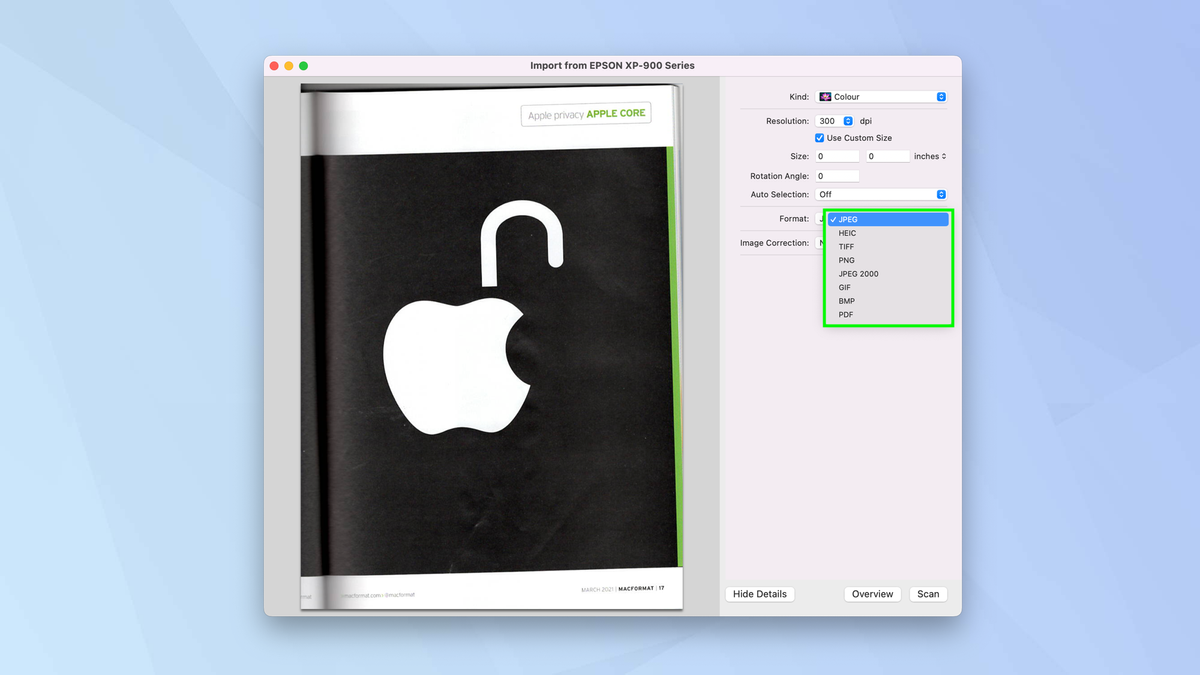Choose TIFF as the scan format

coord(846,246)
